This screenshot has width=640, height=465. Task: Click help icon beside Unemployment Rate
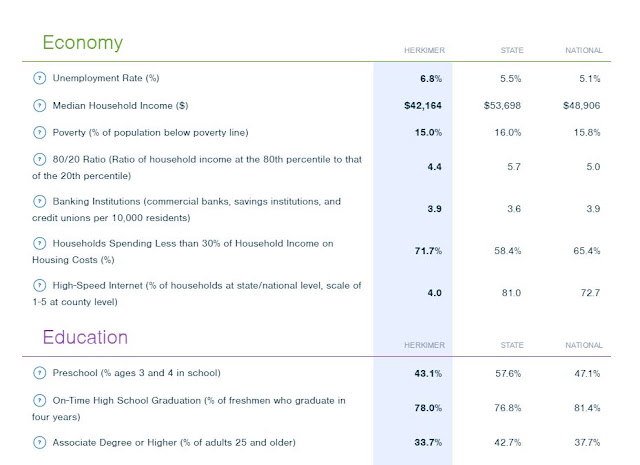tap(39, 78)
